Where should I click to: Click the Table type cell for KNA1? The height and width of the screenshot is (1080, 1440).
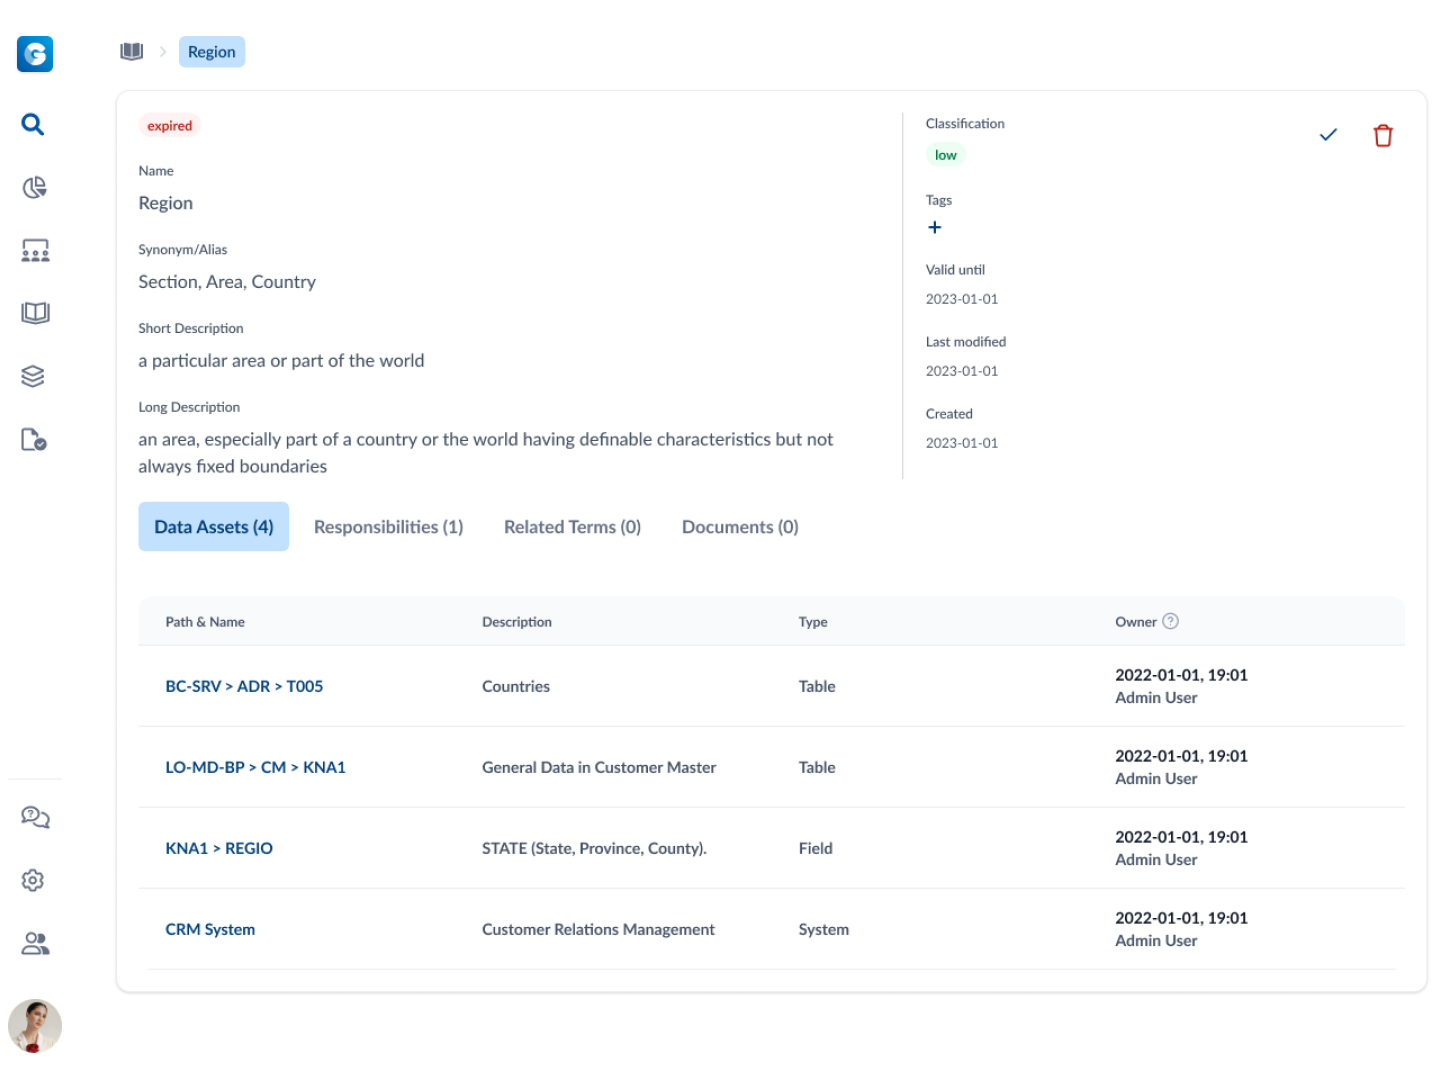pyautogui.click(x=817, y=767)
